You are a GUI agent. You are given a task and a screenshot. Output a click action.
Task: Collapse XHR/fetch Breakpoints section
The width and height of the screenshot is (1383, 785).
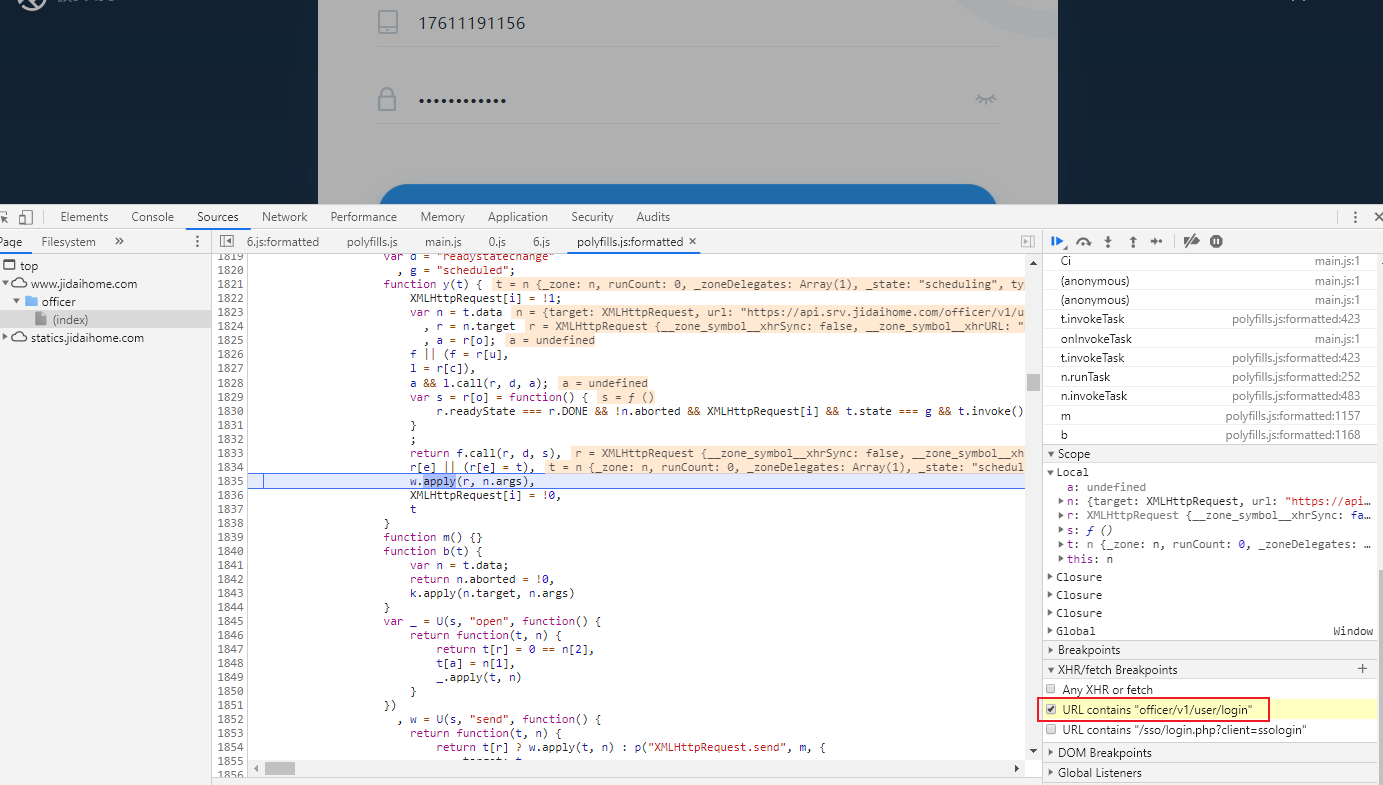point(1051,670)
